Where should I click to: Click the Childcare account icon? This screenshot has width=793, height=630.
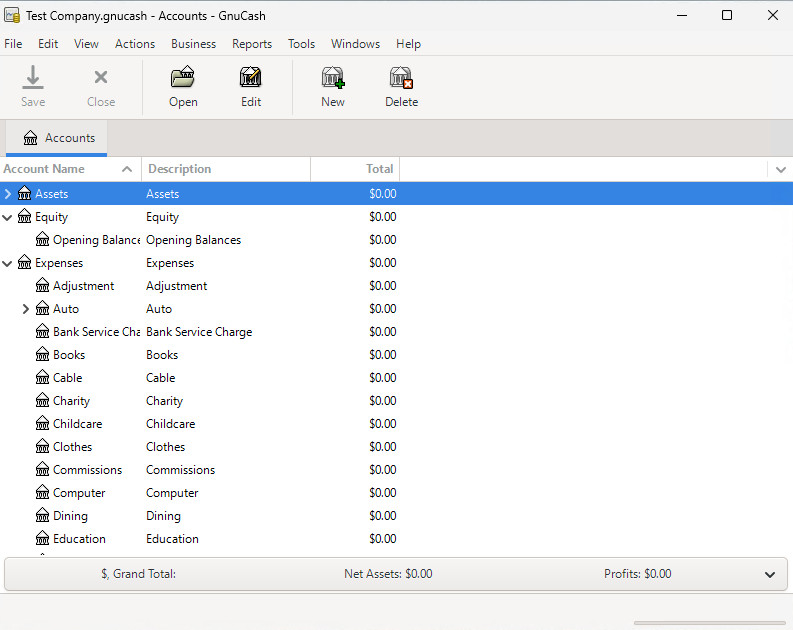(x=42, y=423)
